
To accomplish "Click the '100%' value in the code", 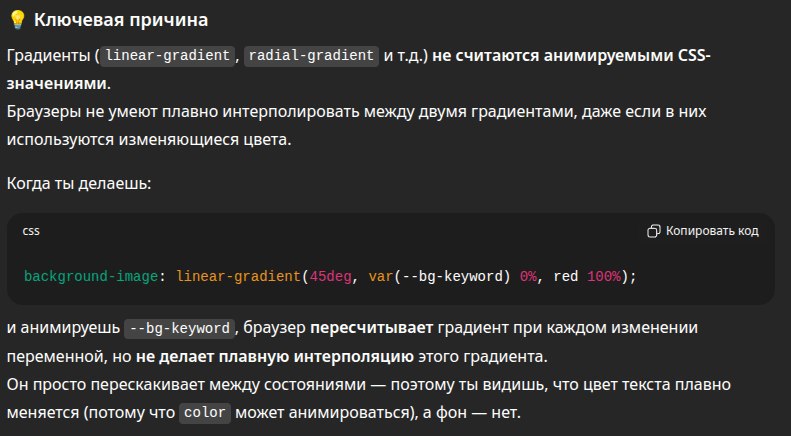I will 604,277.
